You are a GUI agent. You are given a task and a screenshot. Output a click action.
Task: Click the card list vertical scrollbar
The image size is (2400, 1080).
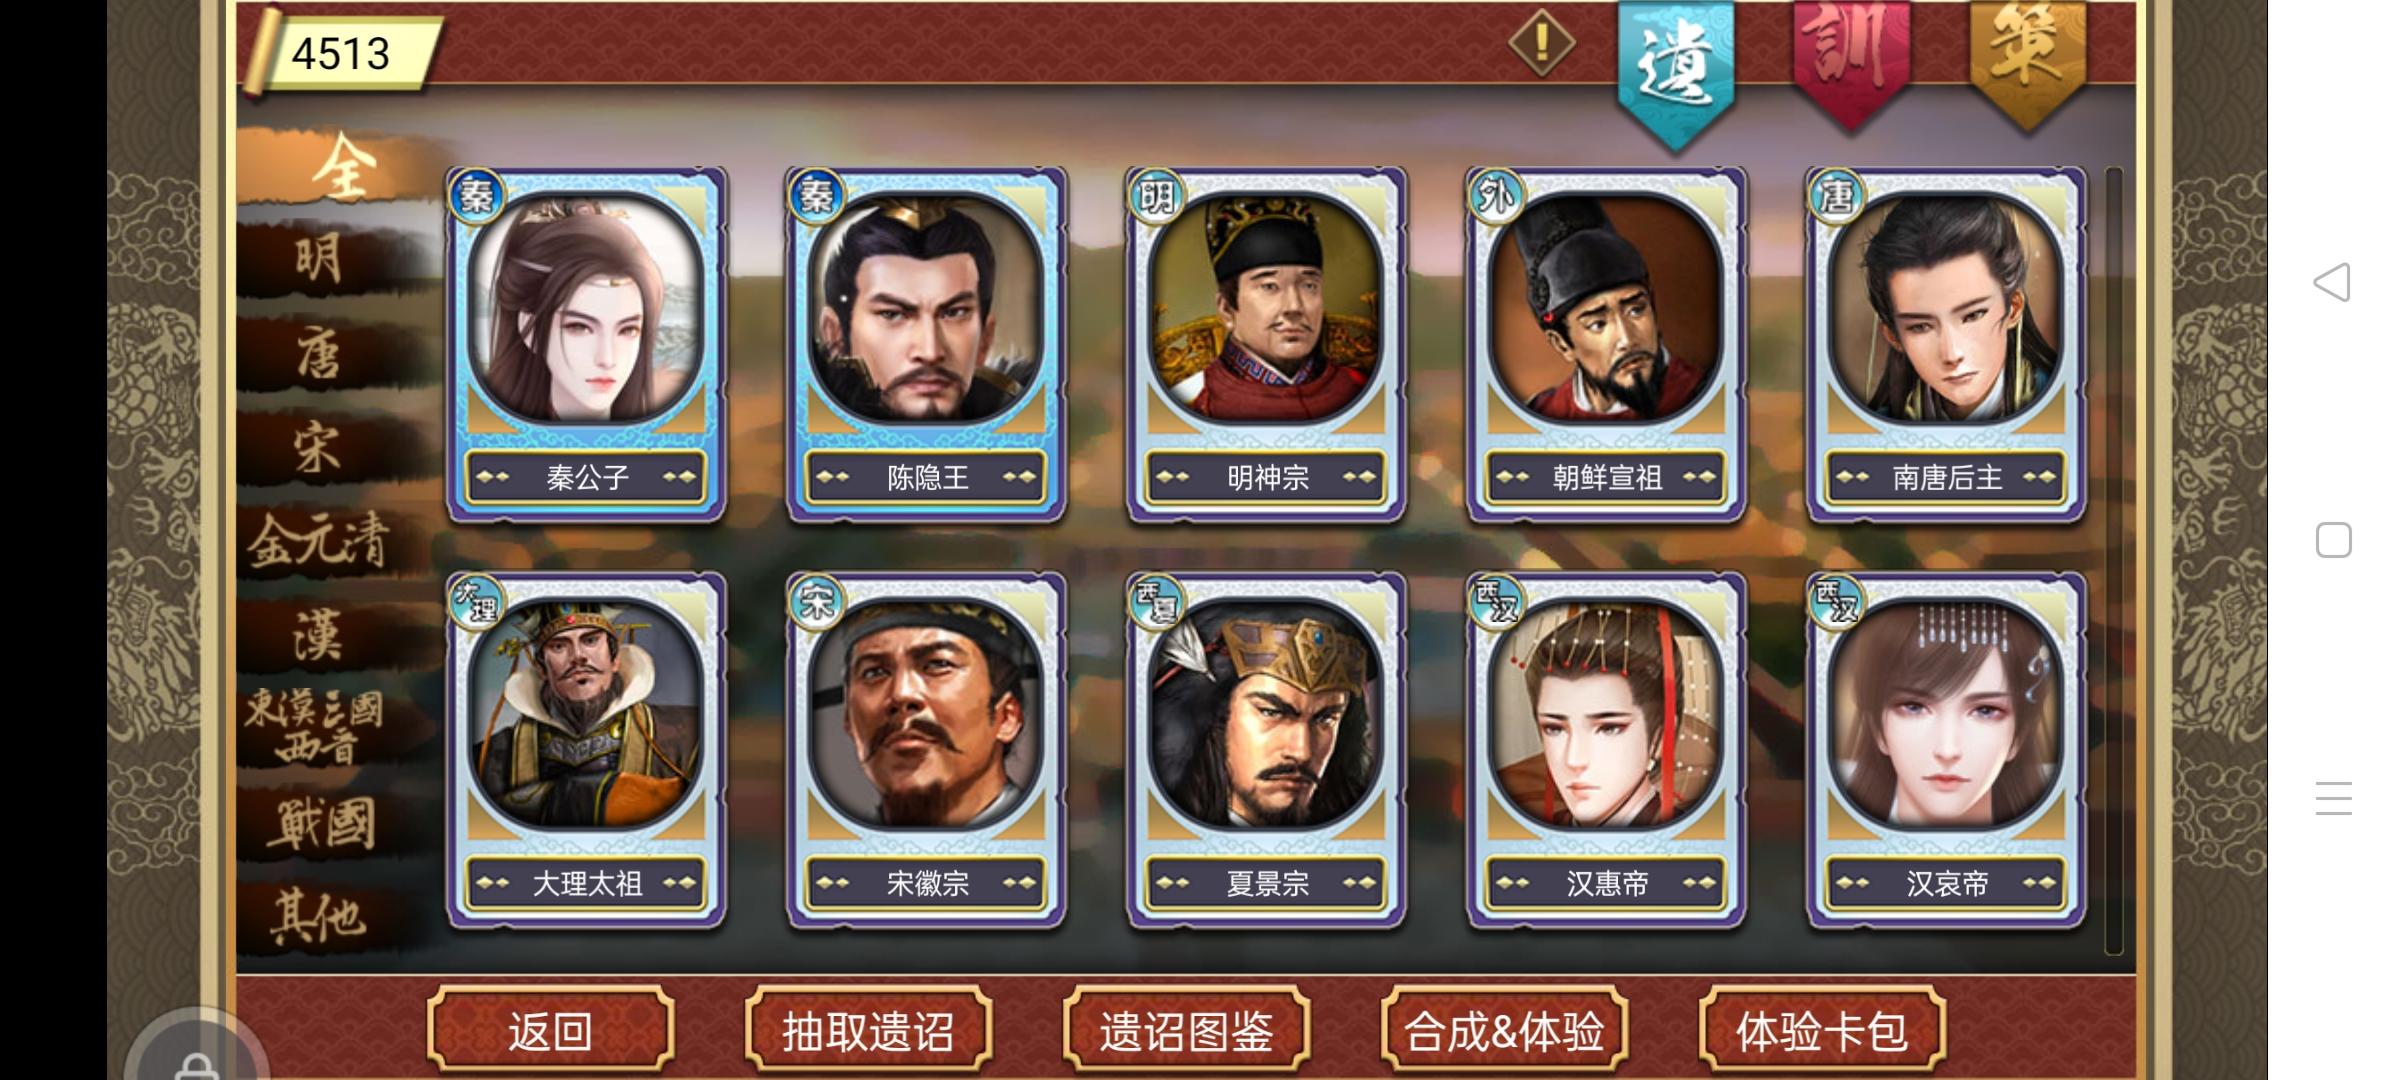coord(2113,560)
